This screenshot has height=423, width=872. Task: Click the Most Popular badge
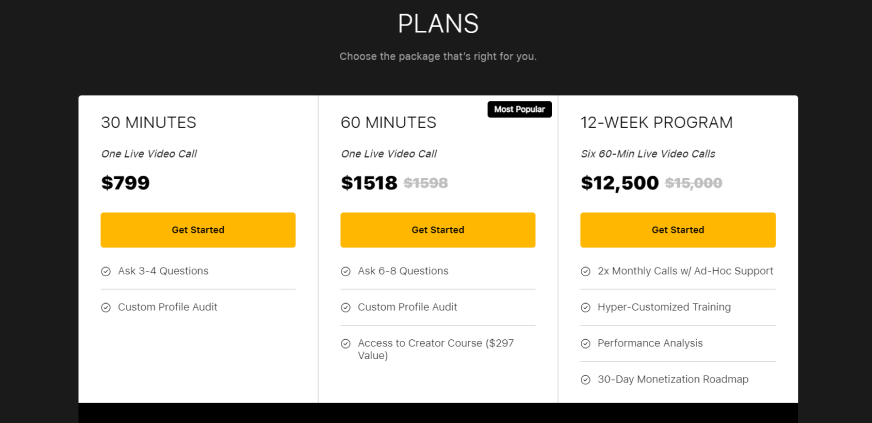point(519,109)
